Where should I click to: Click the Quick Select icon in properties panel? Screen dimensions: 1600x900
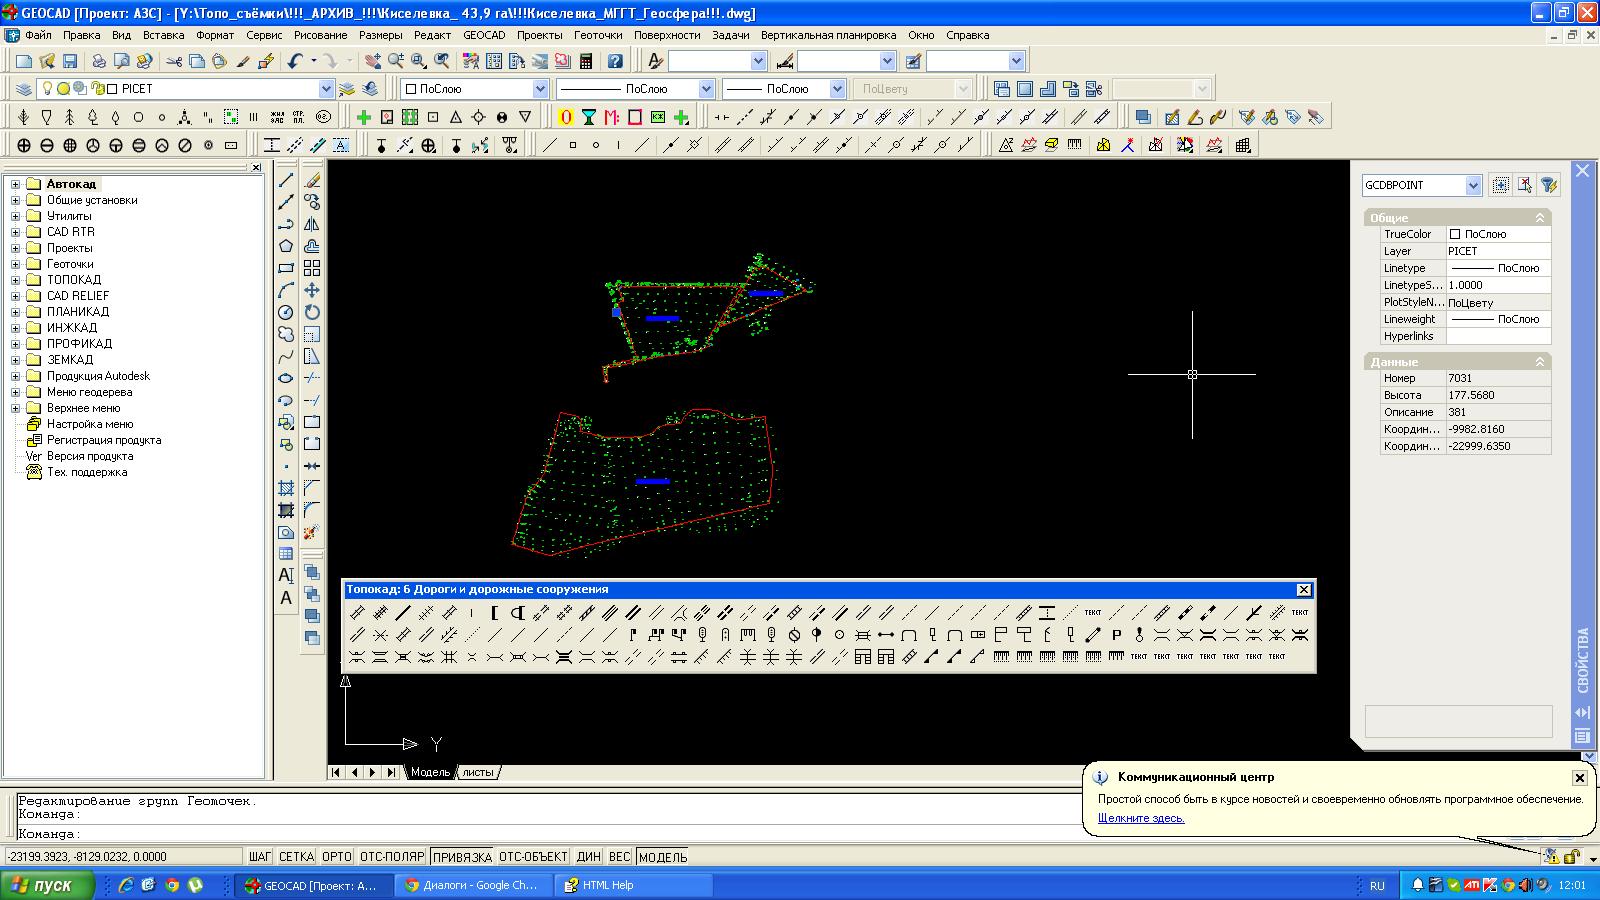click(1549, 185)
